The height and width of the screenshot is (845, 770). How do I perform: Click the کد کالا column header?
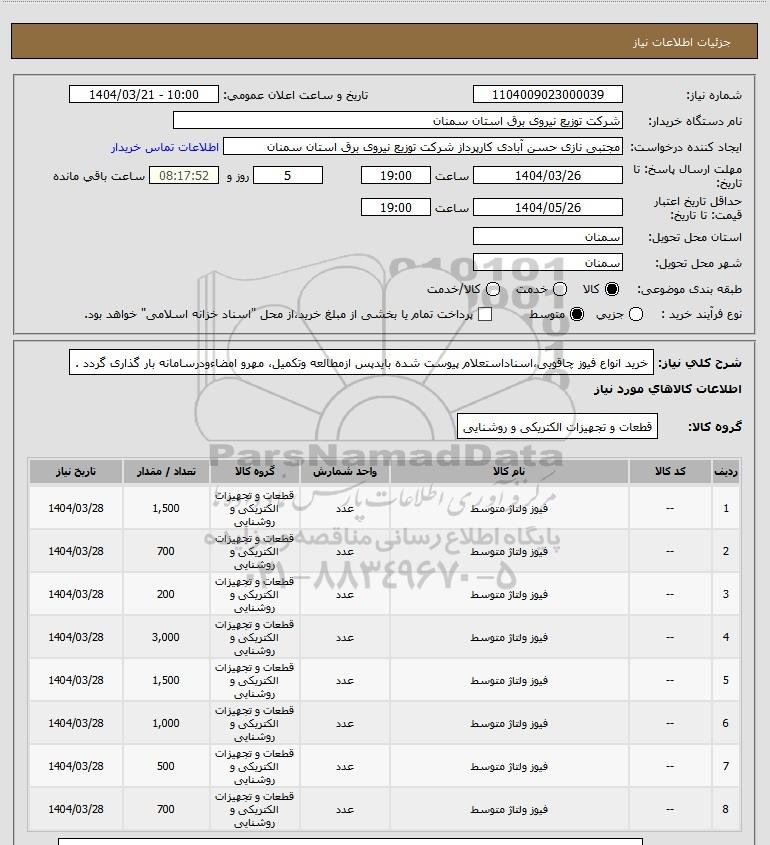[670, 472]
